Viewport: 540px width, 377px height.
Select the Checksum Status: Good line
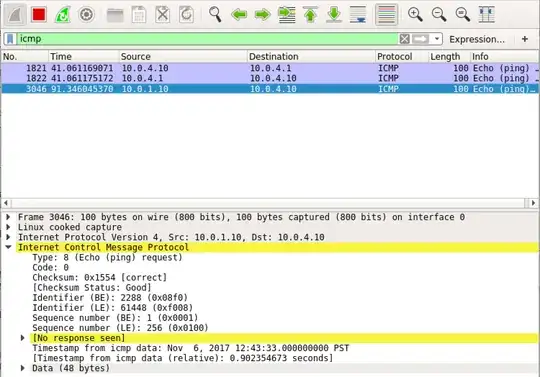[92, 287]
